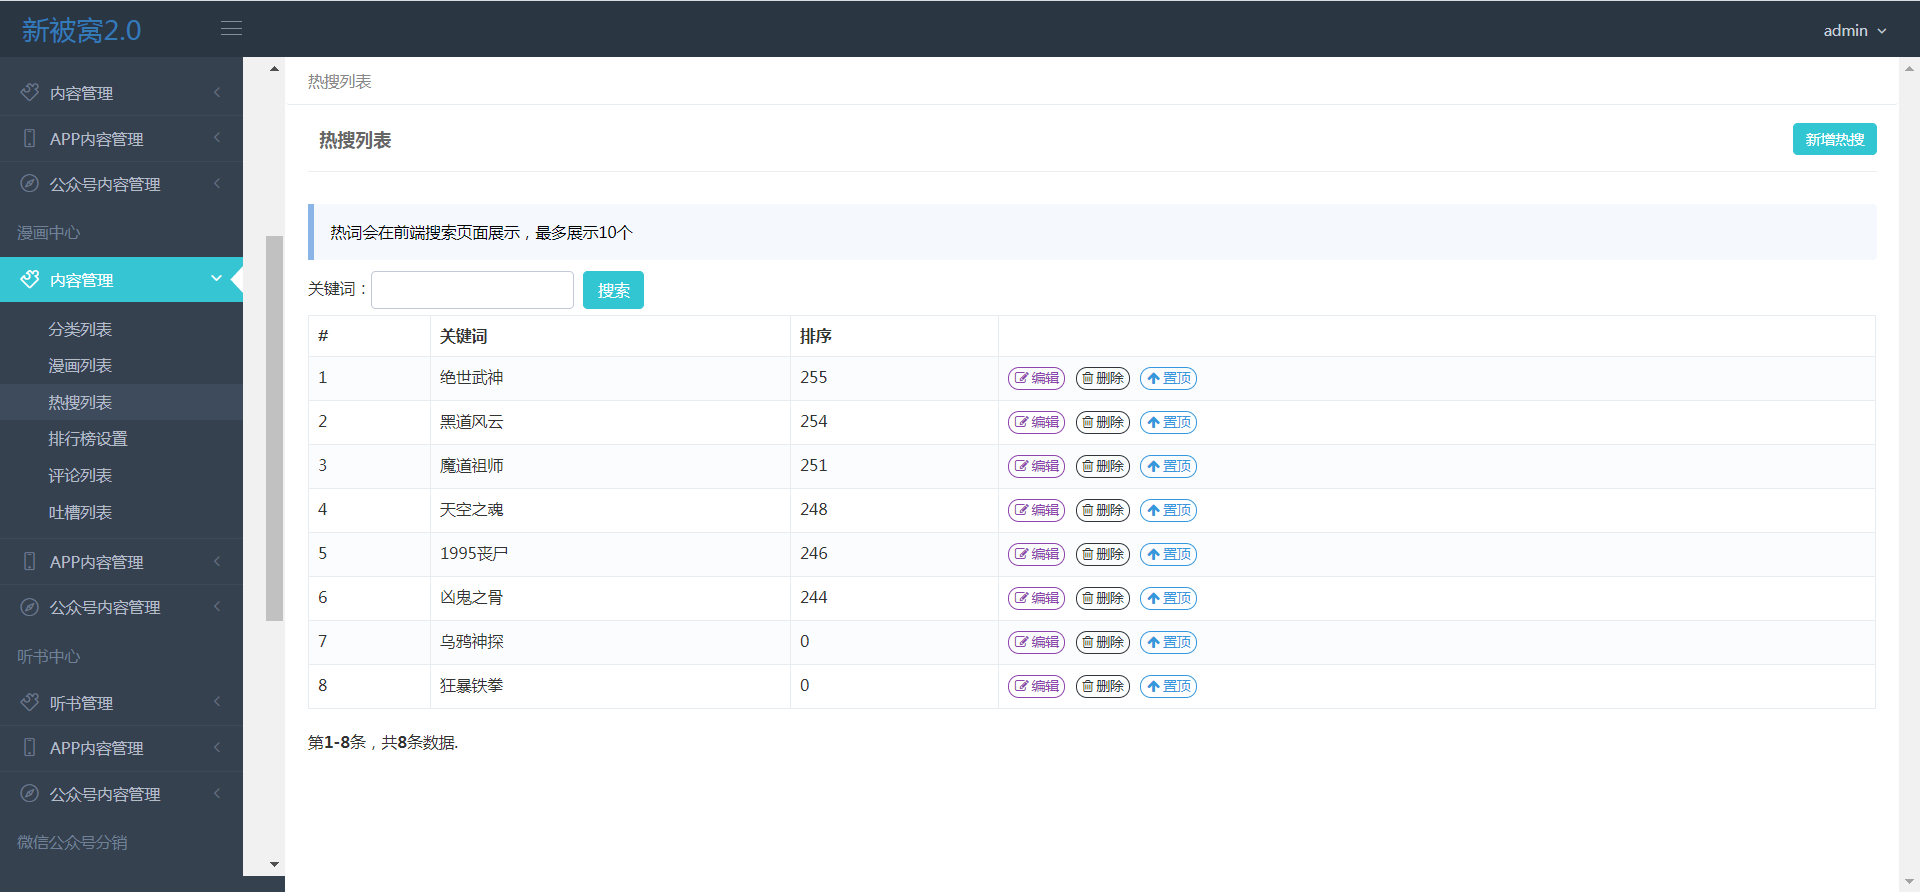1920x892 pixels.
Task: Pin 天空之魂 to top
Action: pyautogui.click(x=1168, y=510)
